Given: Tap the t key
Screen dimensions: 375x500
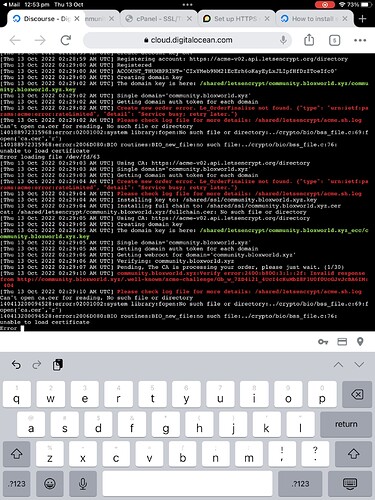Looking at the screenshot, I should (x=153, y=395).
